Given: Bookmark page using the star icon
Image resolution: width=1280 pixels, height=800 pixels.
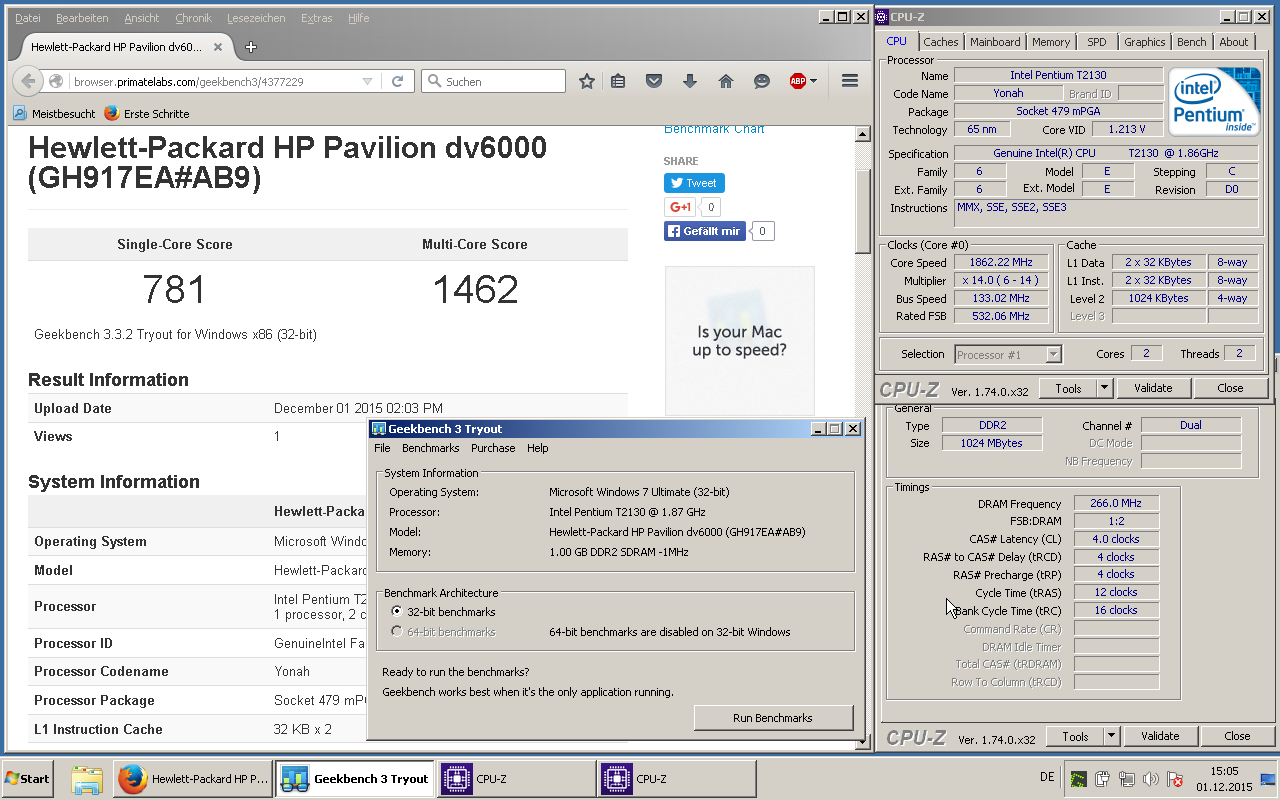Looking at the screenshot, I should (x=587, y=81).
